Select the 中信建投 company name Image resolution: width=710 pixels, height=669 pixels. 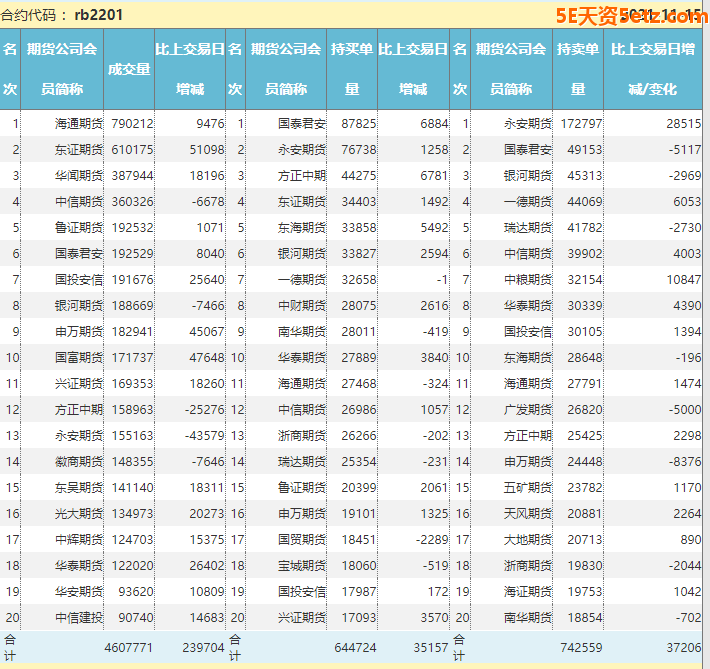pos(79,618)
